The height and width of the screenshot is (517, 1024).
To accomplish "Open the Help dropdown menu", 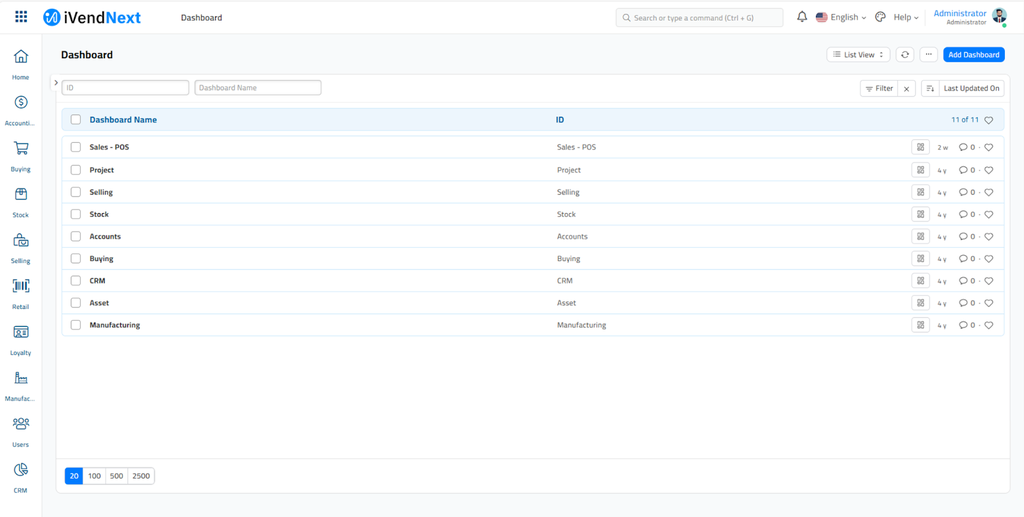I will click(x=905, y=17).
